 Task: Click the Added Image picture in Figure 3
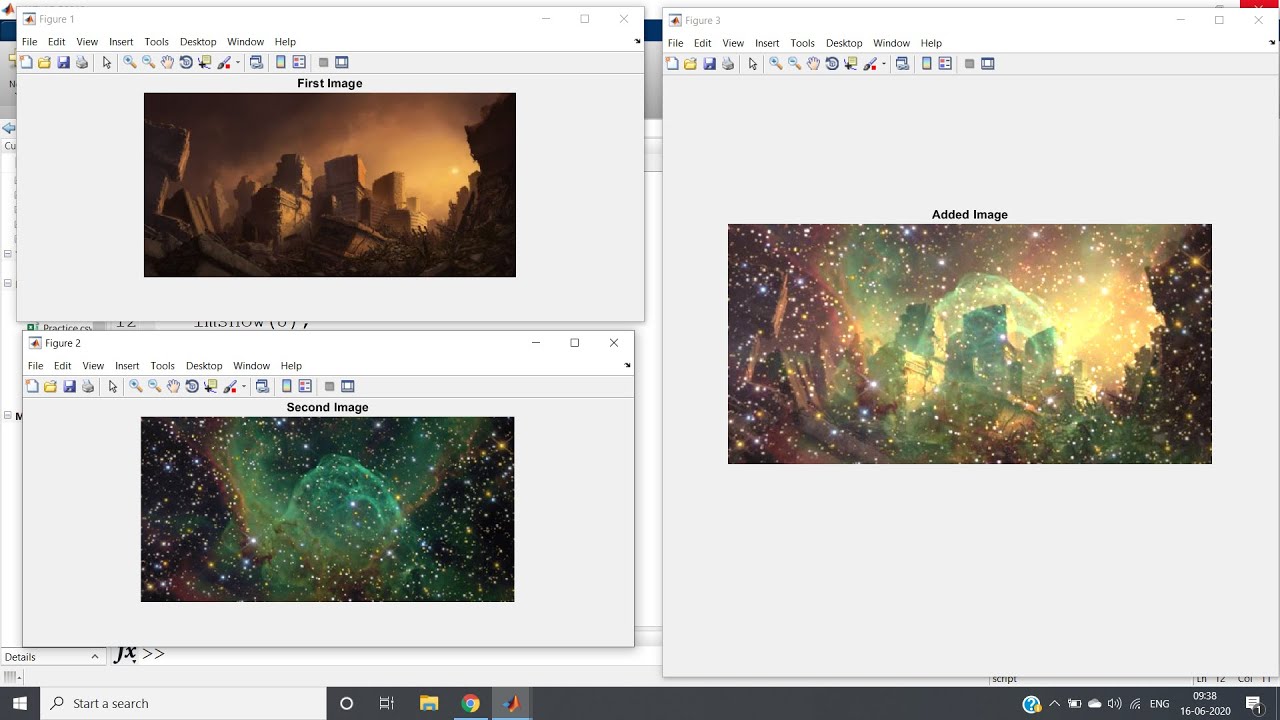pyautogui.click(x=970, y=344)
